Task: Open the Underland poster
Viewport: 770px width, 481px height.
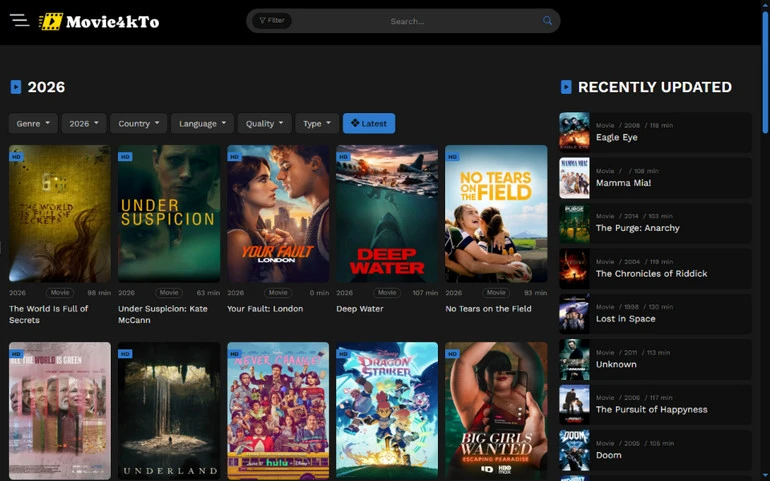Action: click(x=169, y=411)
